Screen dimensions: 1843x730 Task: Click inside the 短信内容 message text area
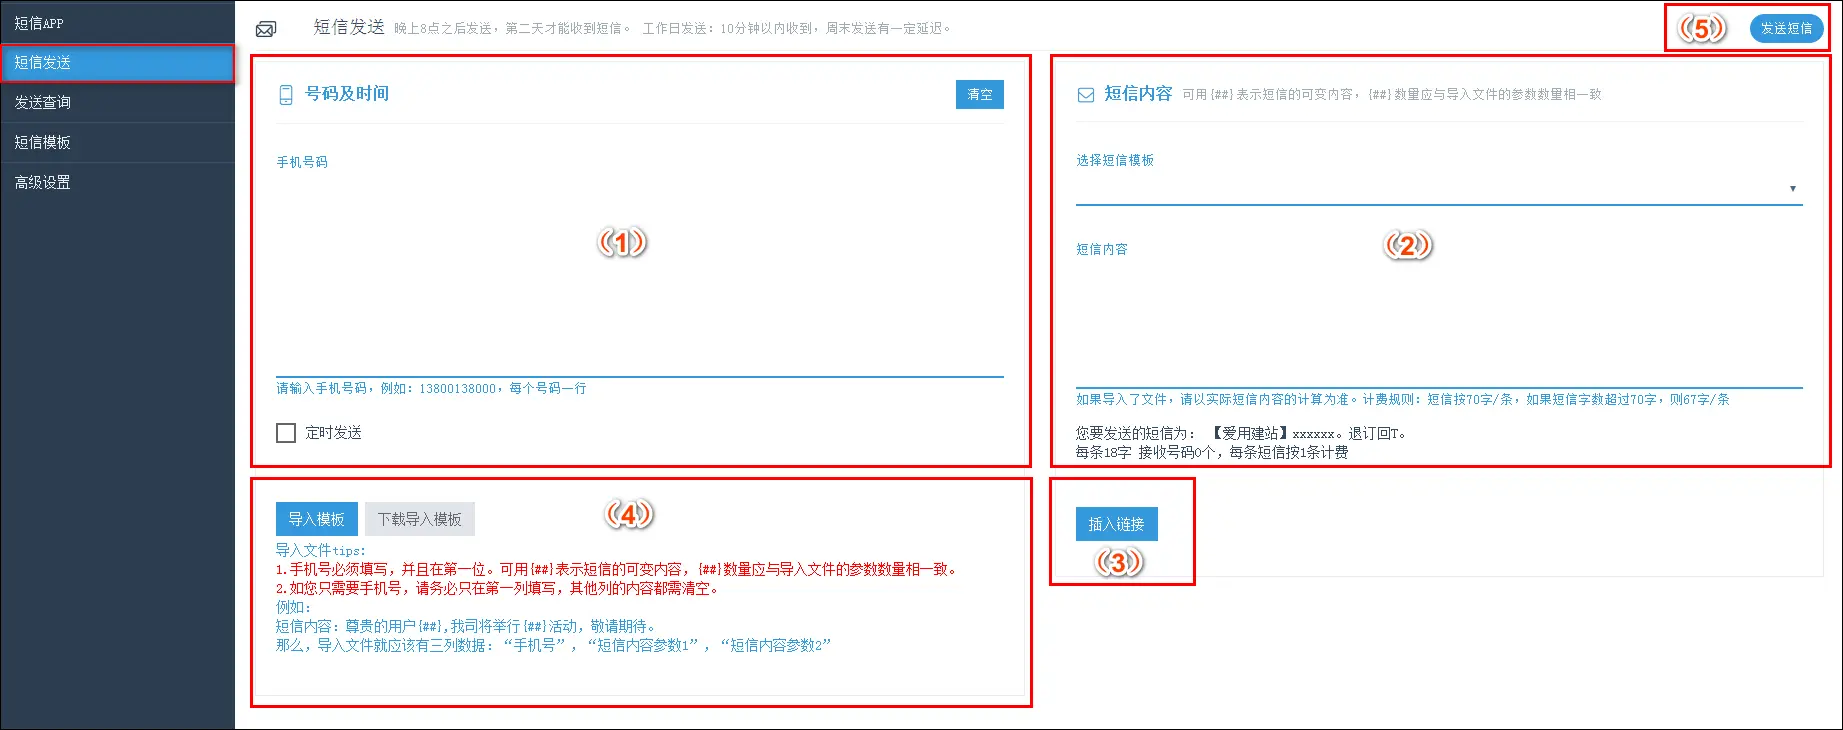[1438, 320]
